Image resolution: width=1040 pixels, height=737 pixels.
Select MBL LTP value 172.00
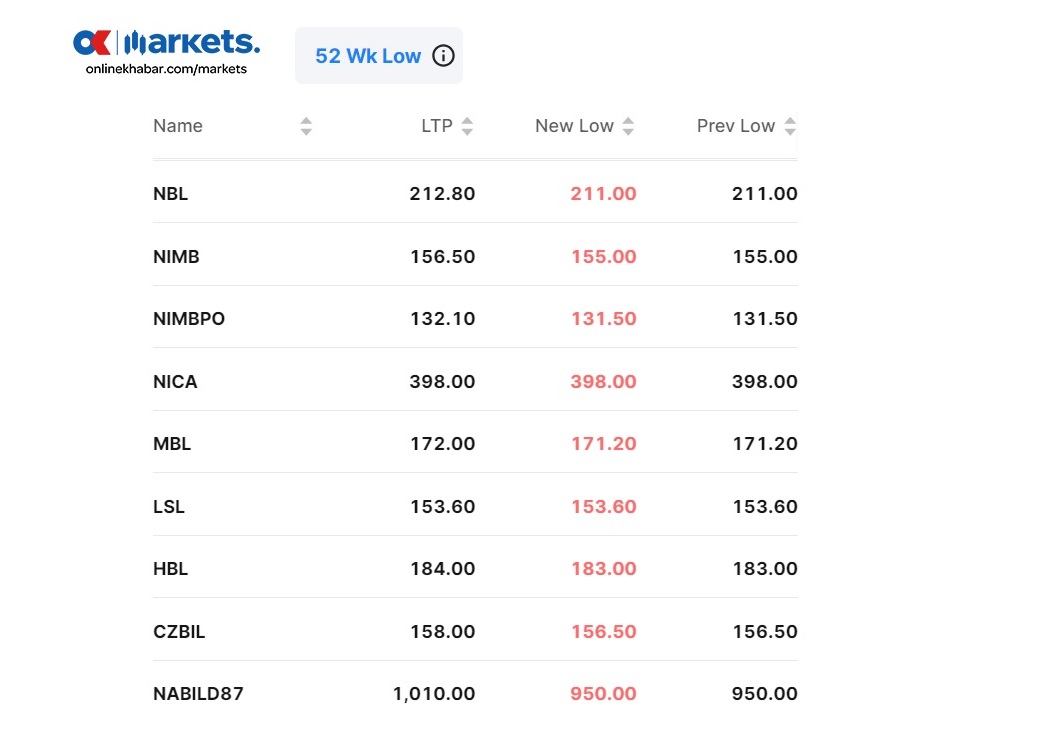coord(442,444)
